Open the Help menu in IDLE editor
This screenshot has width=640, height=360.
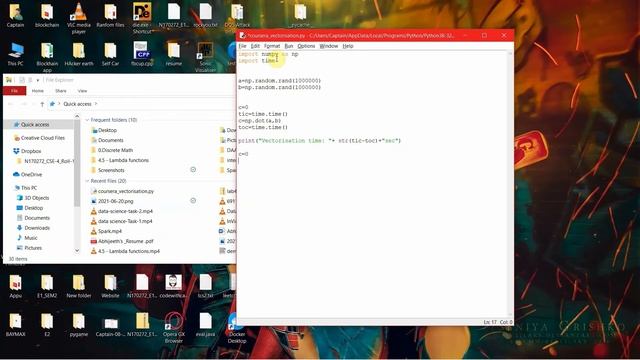pos(348,46)
